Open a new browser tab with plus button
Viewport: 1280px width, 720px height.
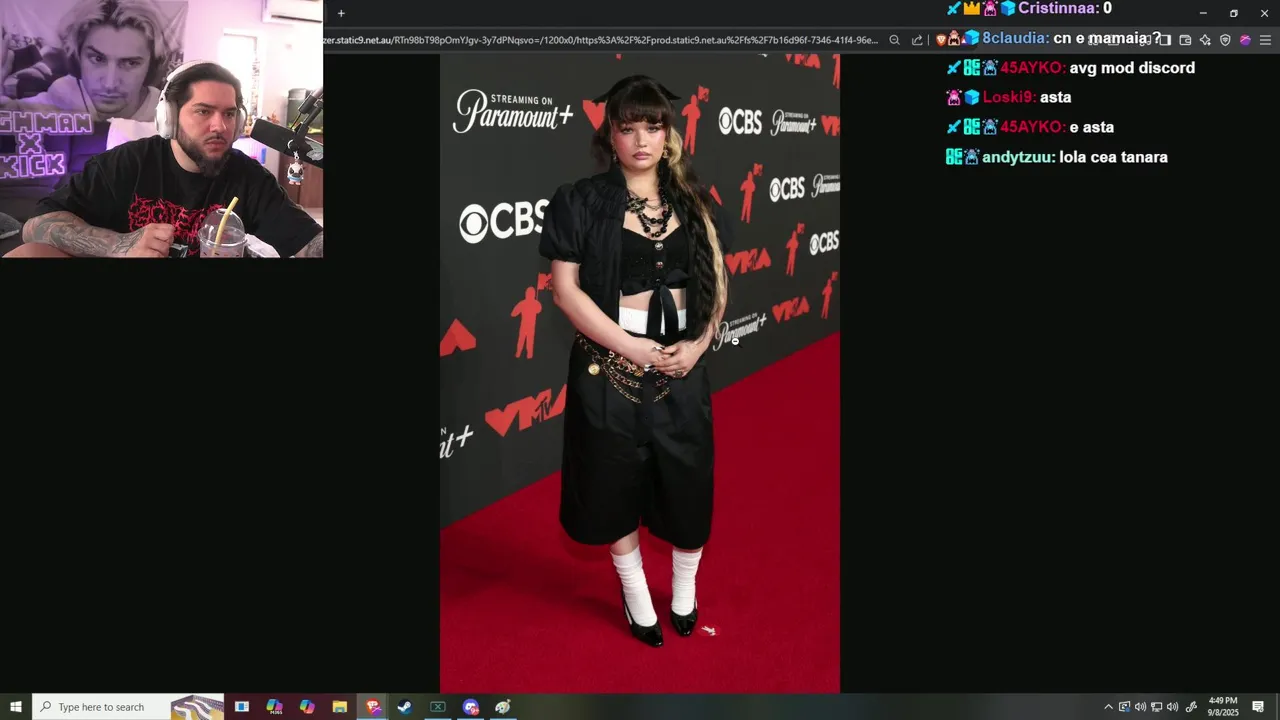pyautogui.click(x=341, y=13)
